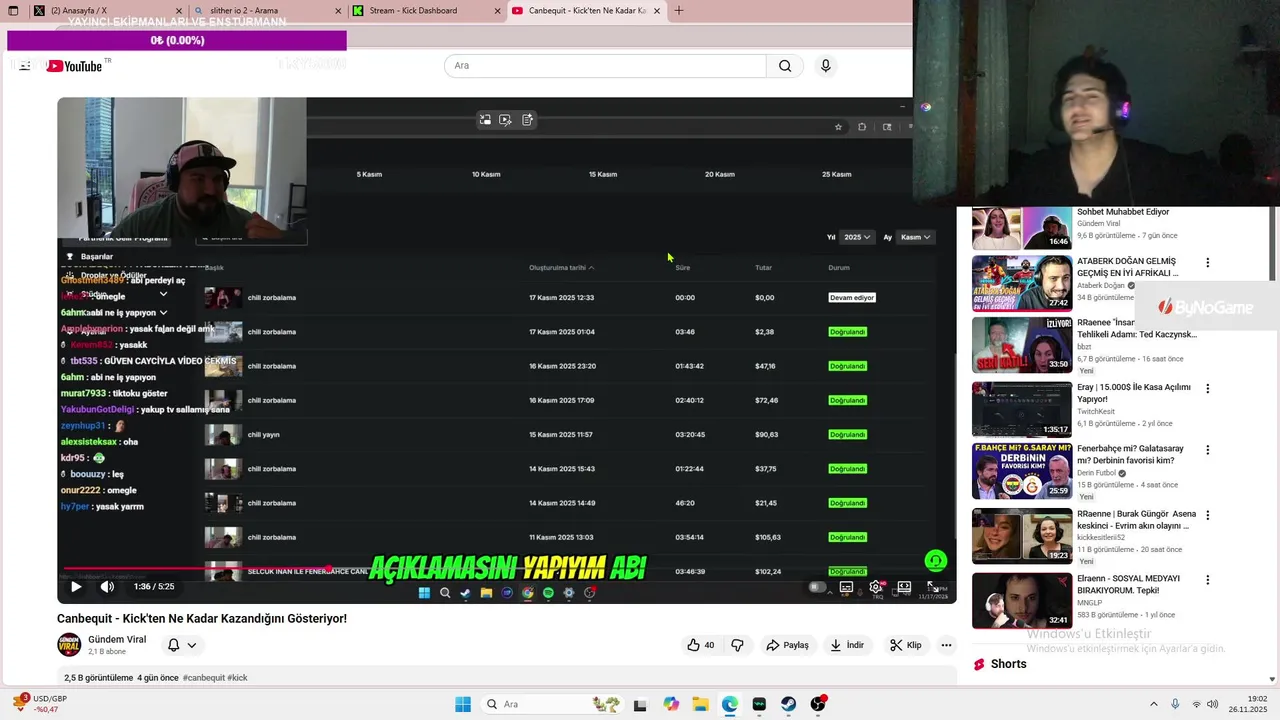Image resolution: width=1280 pixels, height=720 pixels.
Task: Expand the subscription notification chevron
Action: 192,645
